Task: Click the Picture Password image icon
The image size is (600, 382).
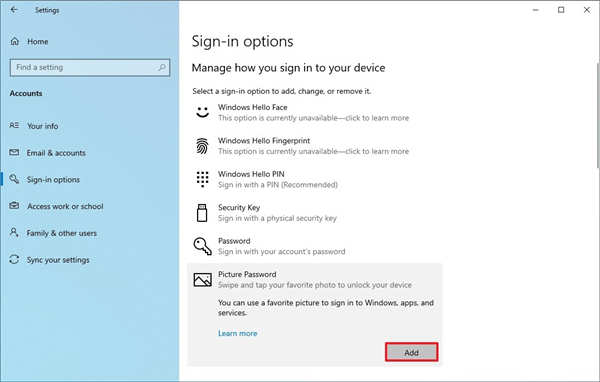Action: click(202, 280)
